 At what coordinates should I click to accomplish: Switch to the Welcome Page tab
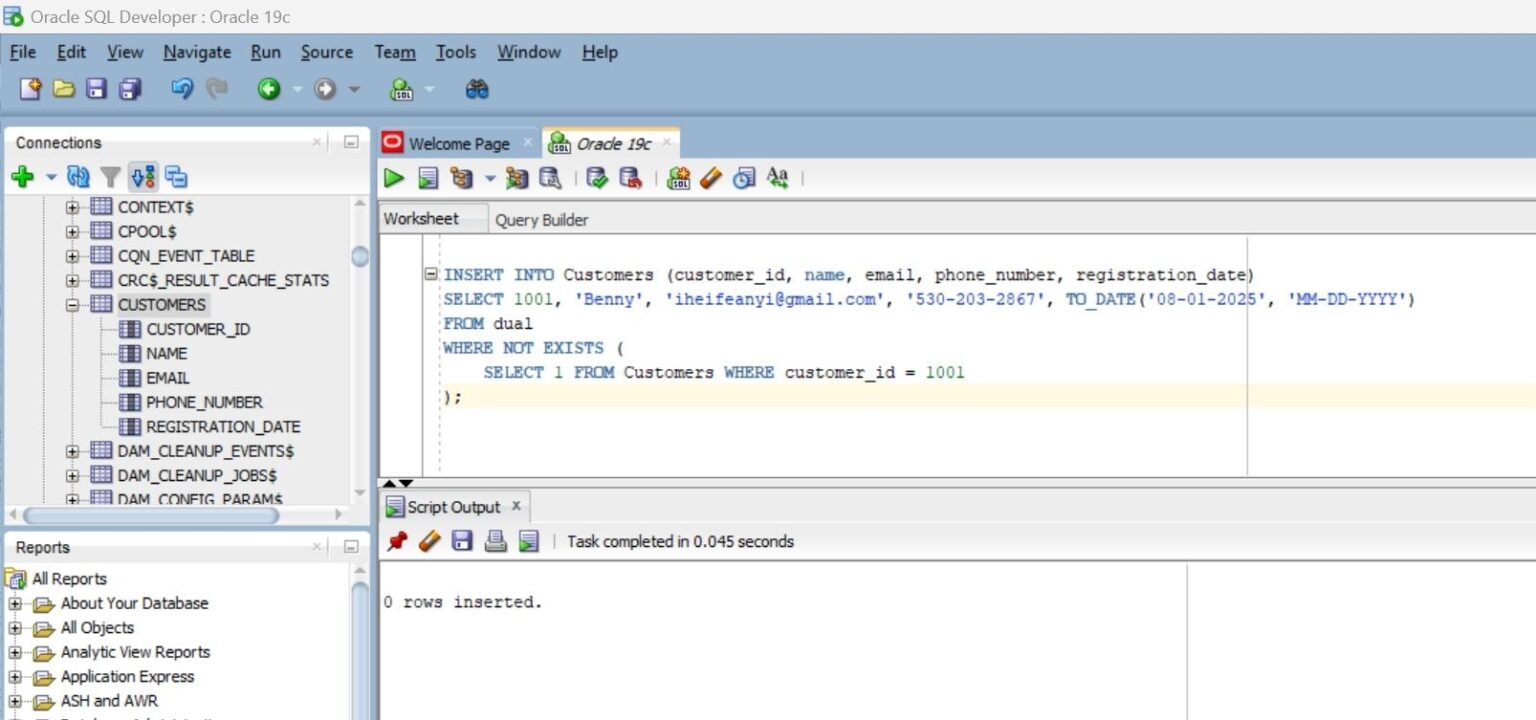coord(458,143)
